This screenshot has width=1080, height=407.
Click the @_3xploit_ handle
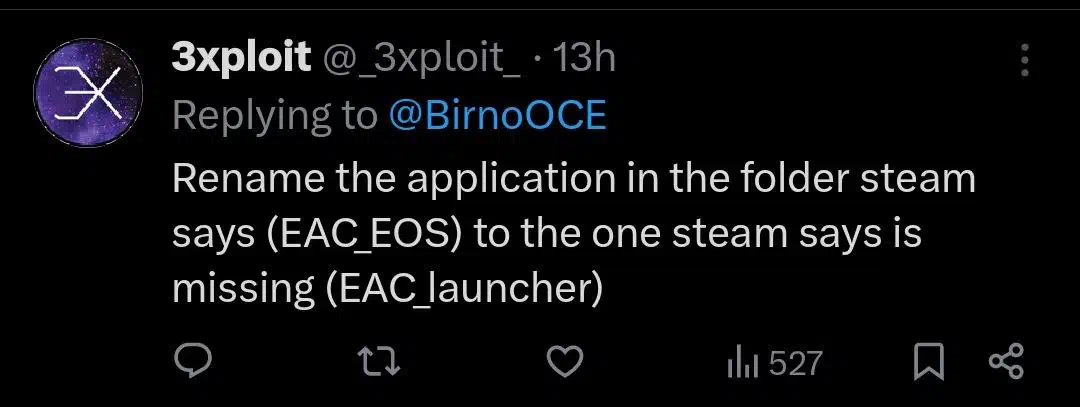point(422,59)
